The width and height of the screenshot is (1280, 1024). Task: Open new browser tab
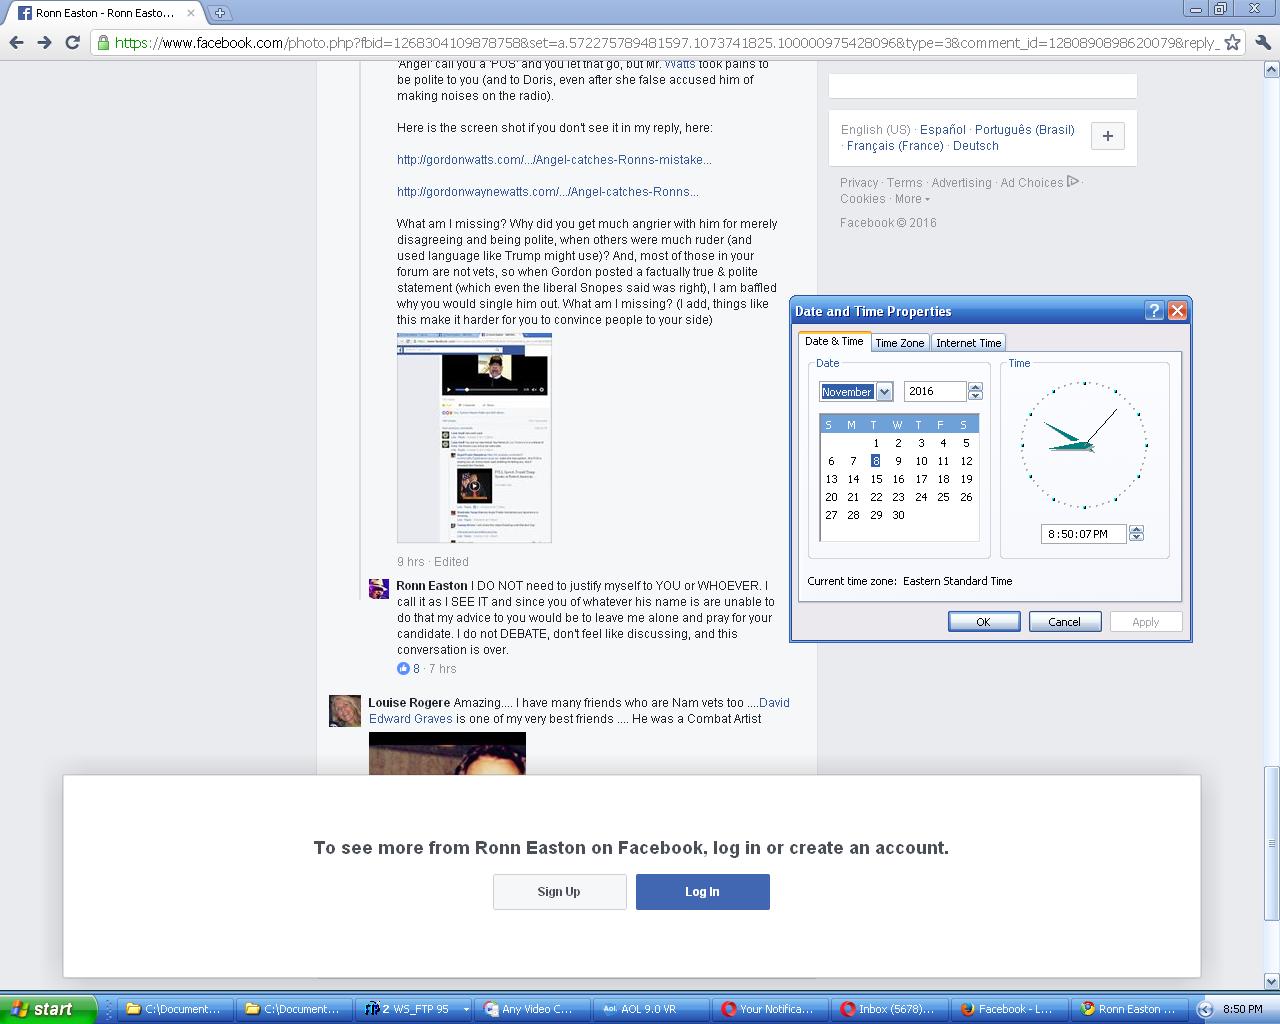click(219, 13)
